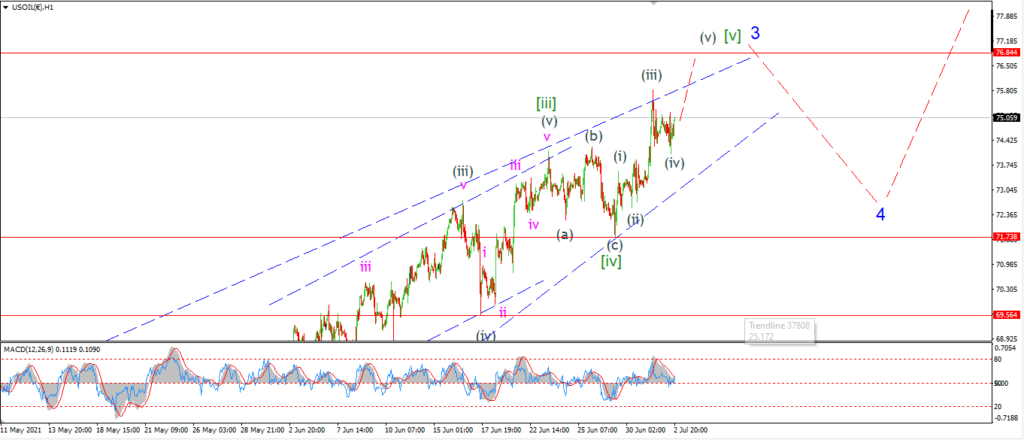
Task: Select the chart shift triangle marker at top
Action: [x=654, y=2]
